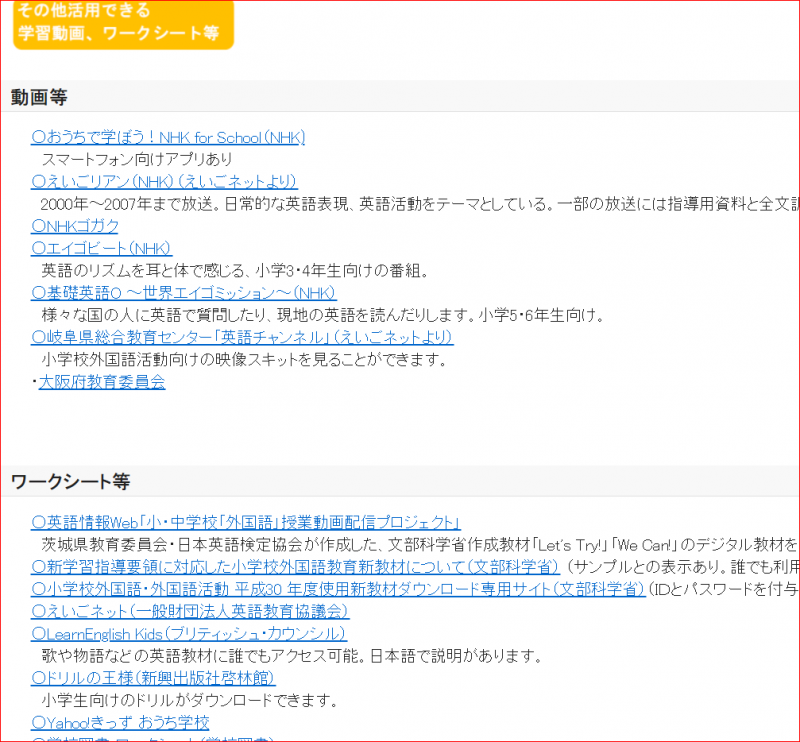Image resolution: width=800 pixels, height=742 pixels.
Task: Open the エイゴビート(NHK) link
Action: pos(102,248)
